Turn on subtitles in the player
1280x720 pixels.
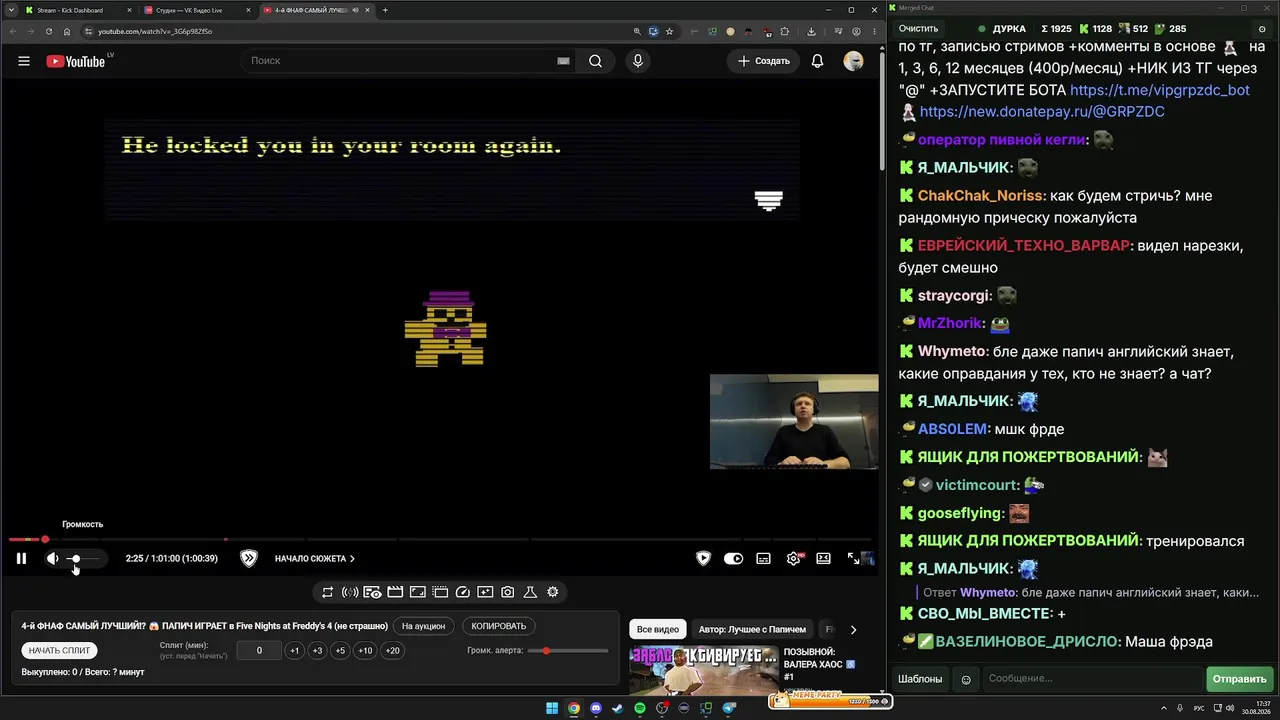coord(763,558)
